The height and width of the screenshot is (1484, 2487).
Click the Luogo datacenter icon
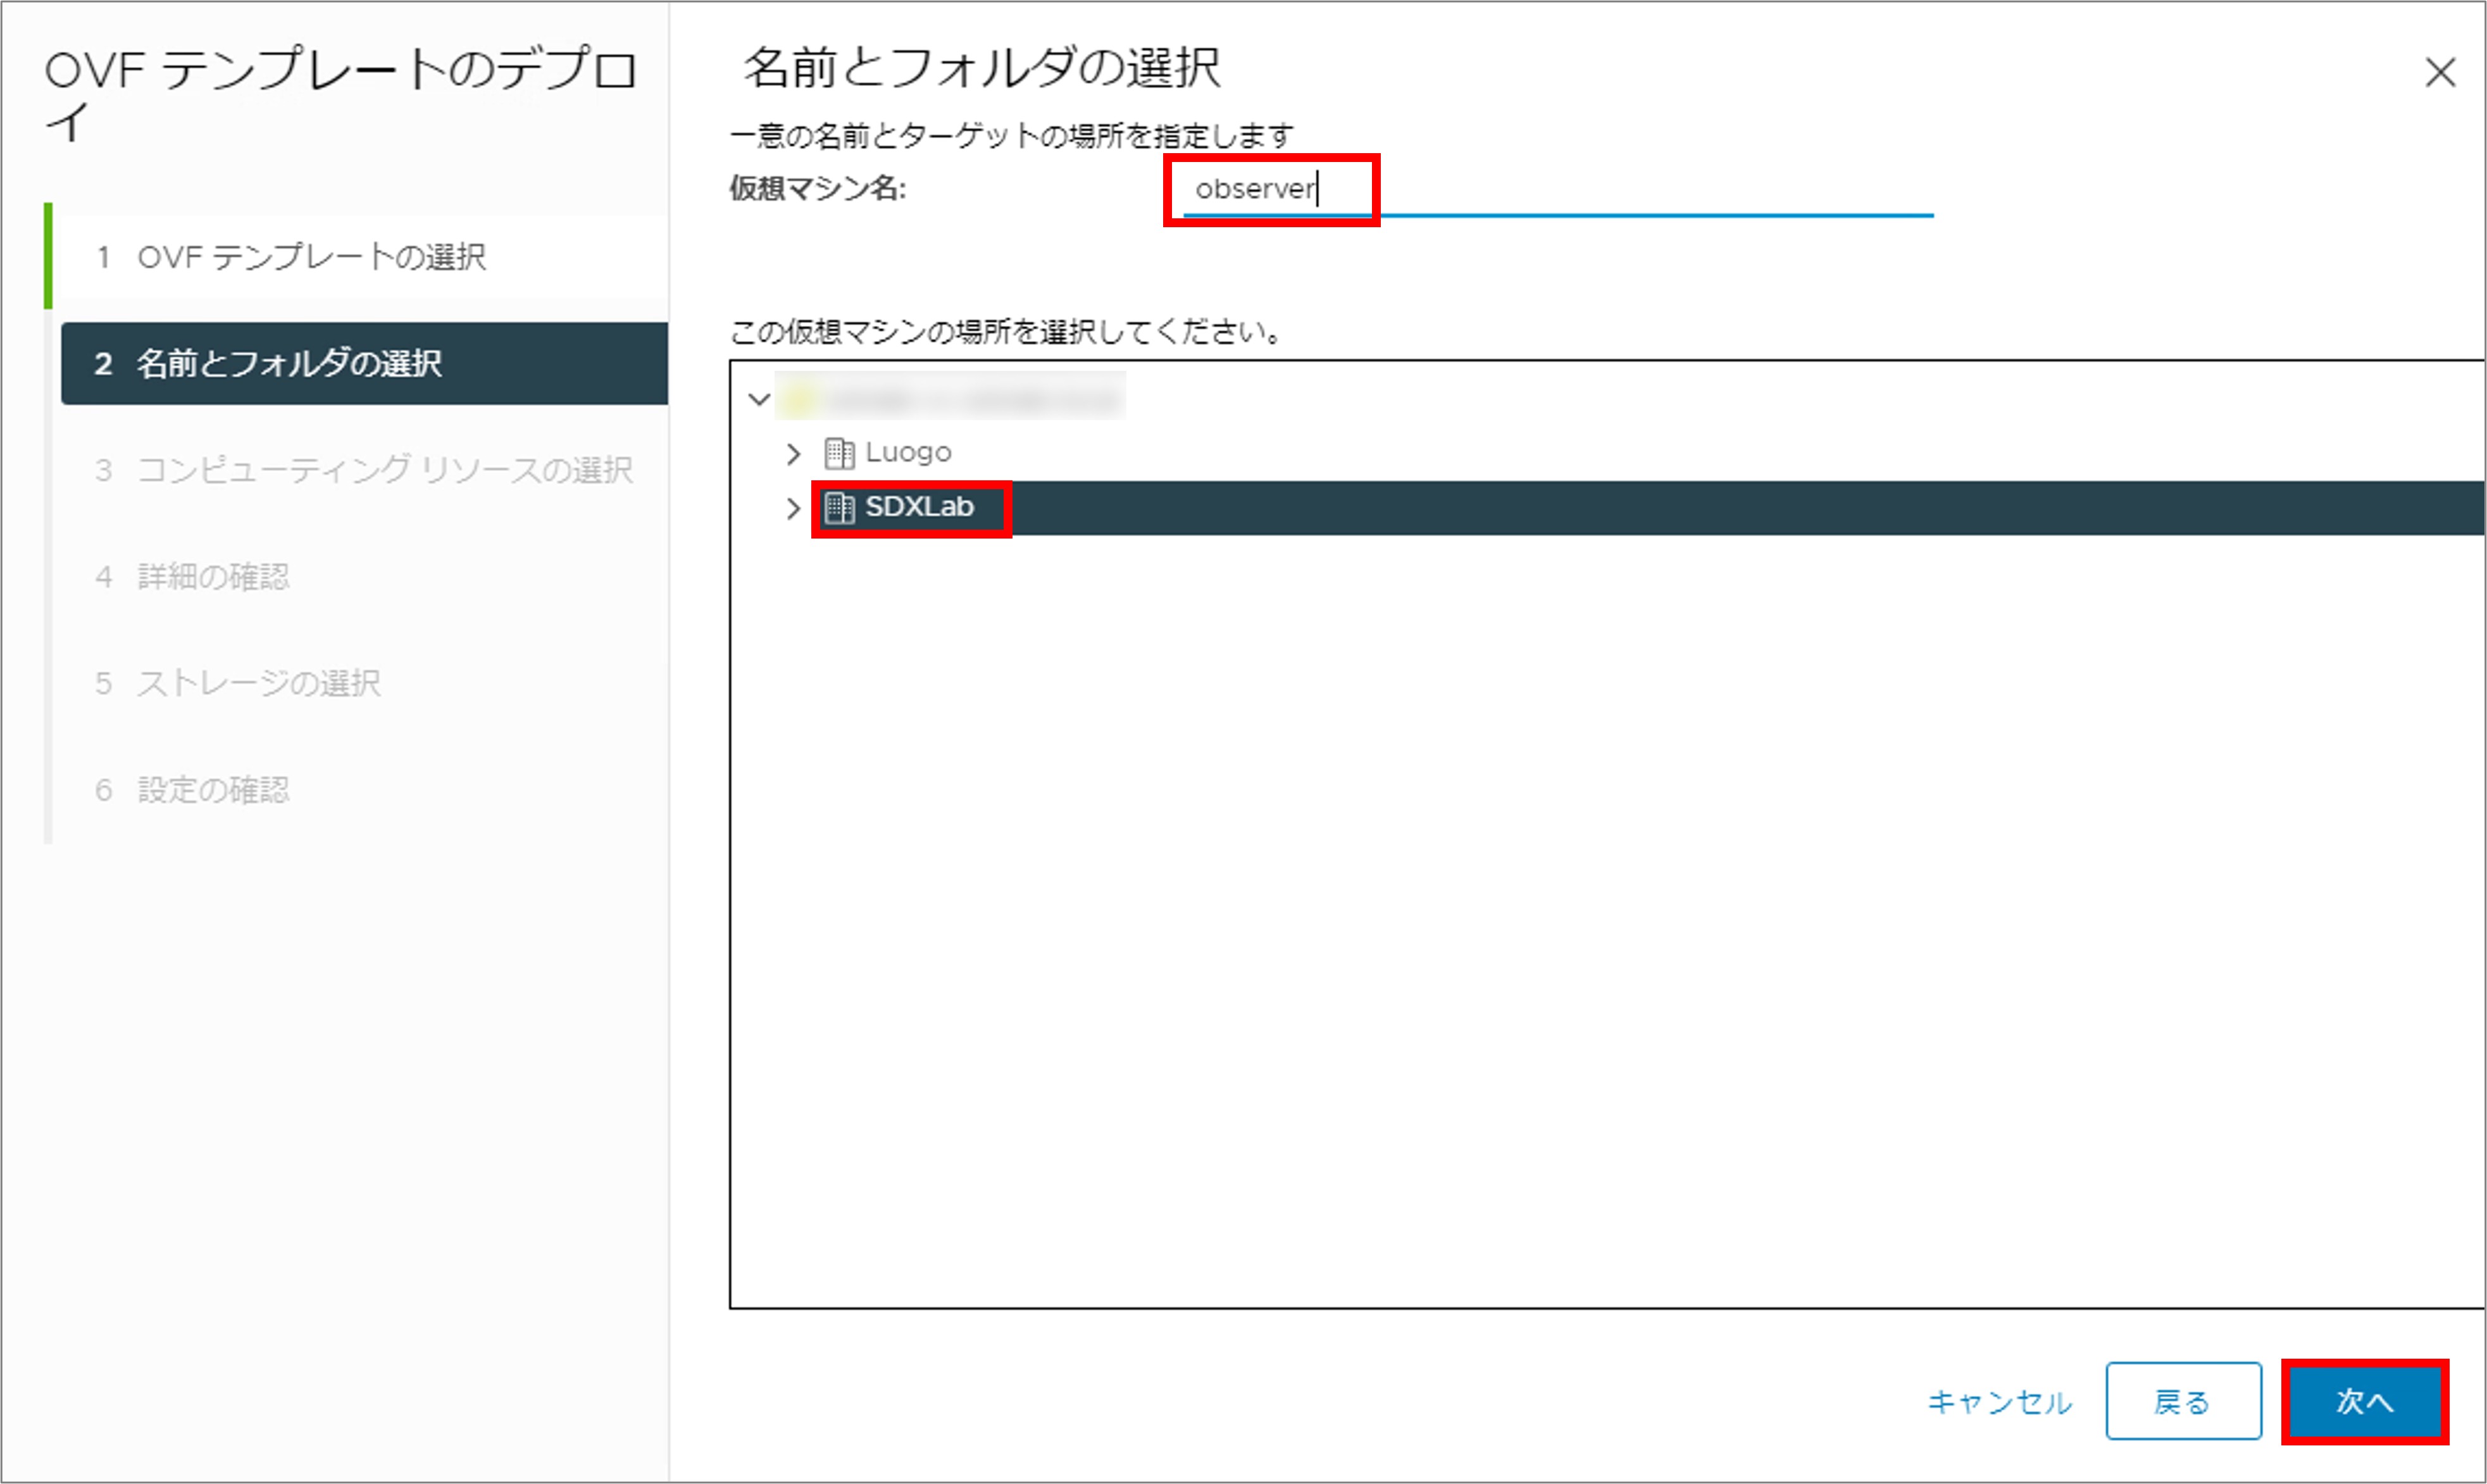click(839, 454)
